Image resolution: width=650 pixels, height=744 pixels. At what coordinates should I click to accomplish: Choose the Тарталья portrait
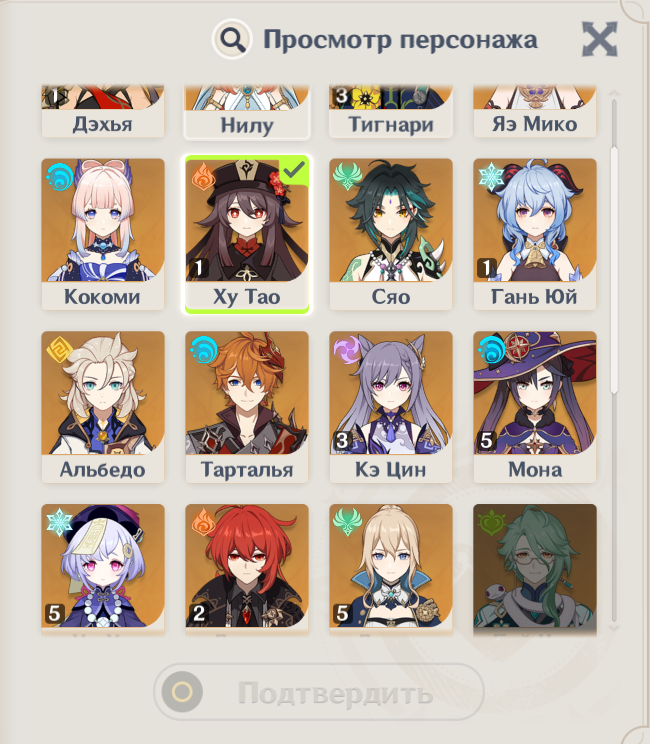coord(247,407)
